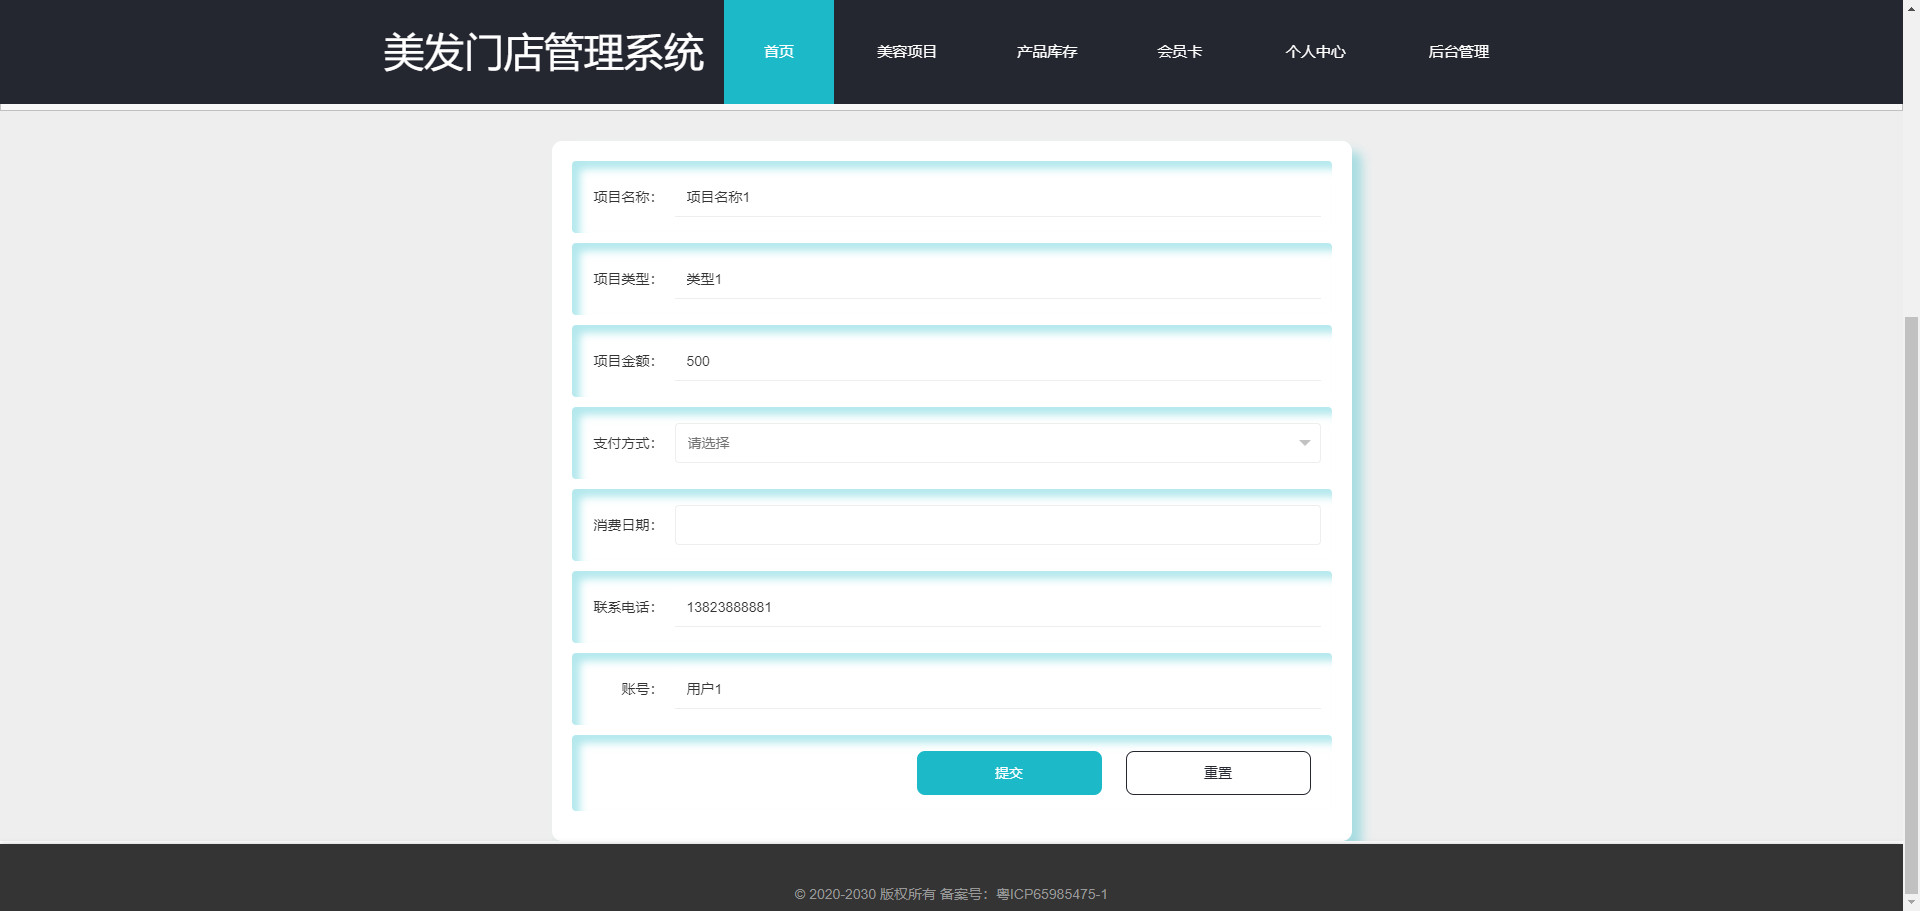The image size is (1920, 911).
Task: Open 产品库存 in the navigation bar
Action: click(1046, 52)
